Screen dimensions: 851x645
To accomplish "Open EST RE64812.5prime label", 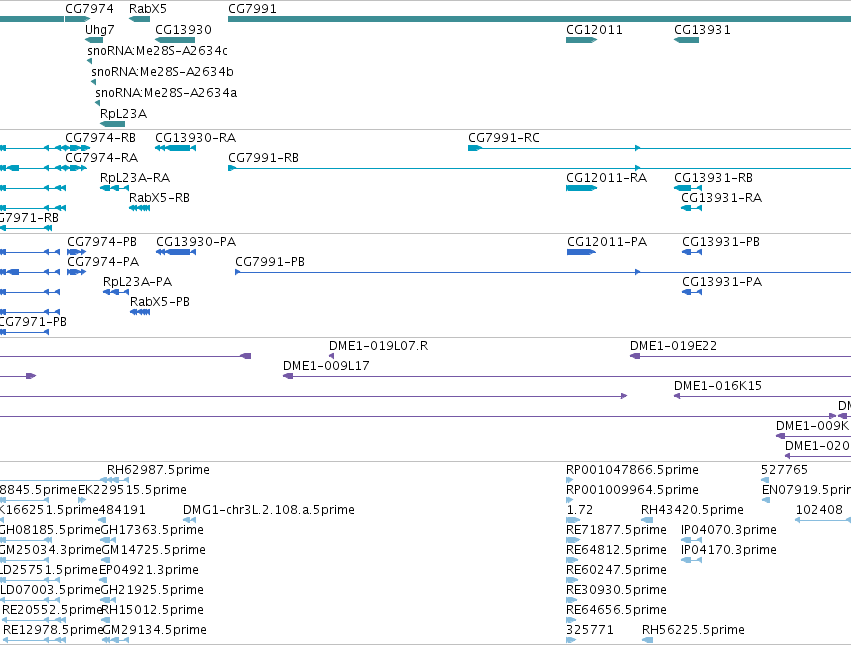I will coord(616,550).
